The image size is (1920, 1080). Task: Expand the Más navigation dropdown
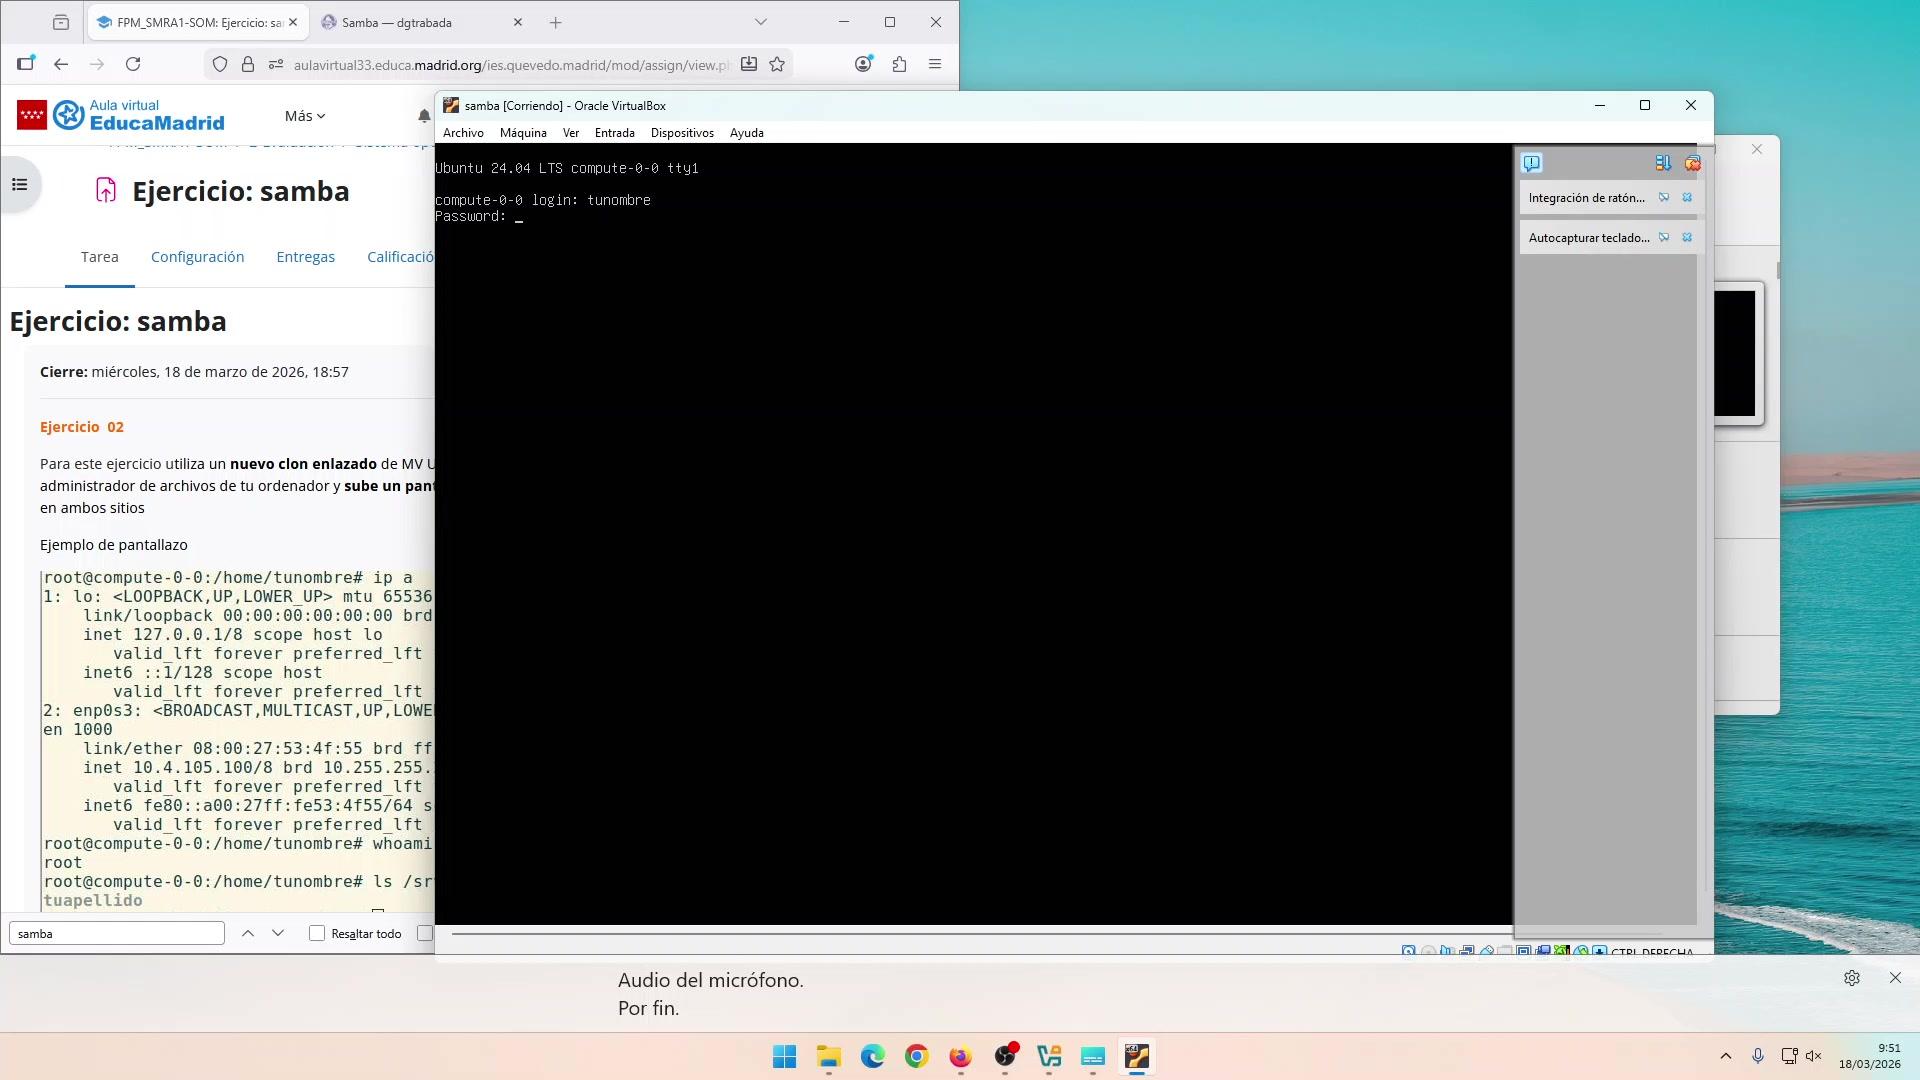305,116
